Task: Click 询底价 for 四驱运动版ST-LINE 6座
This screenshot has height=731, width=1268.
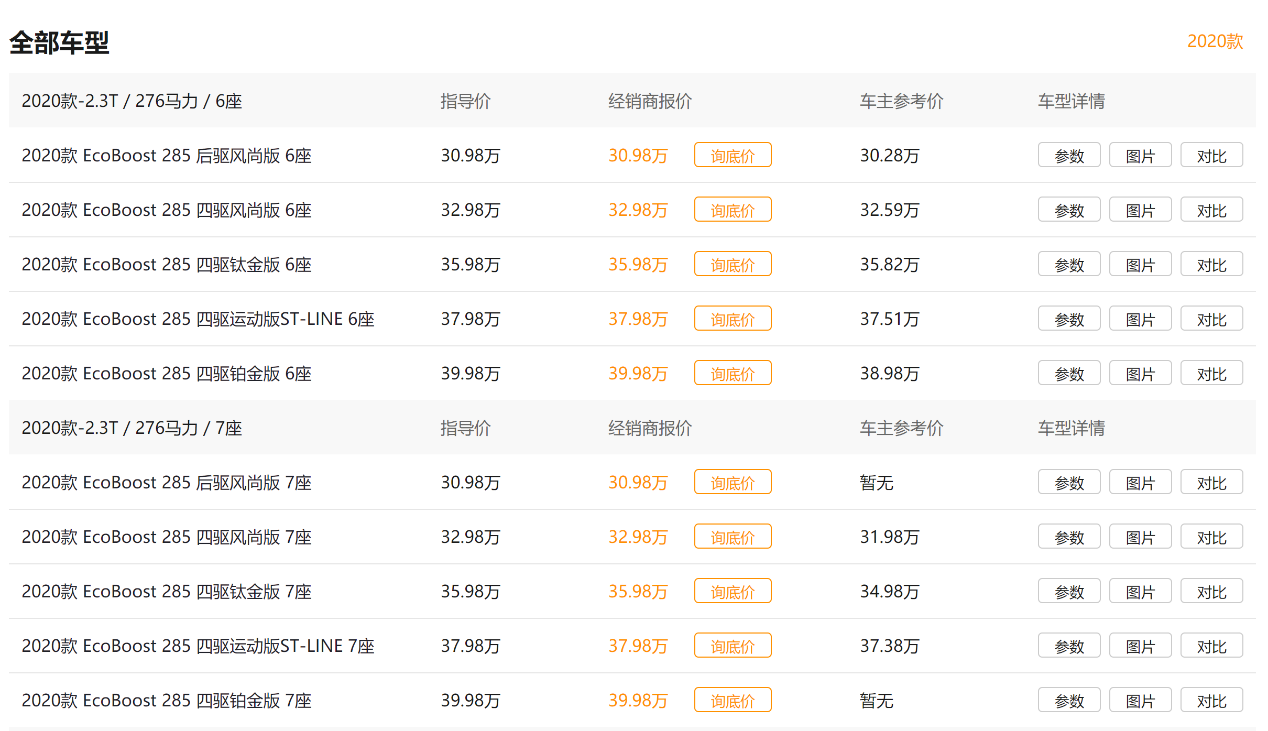Action: coord(733,319)
